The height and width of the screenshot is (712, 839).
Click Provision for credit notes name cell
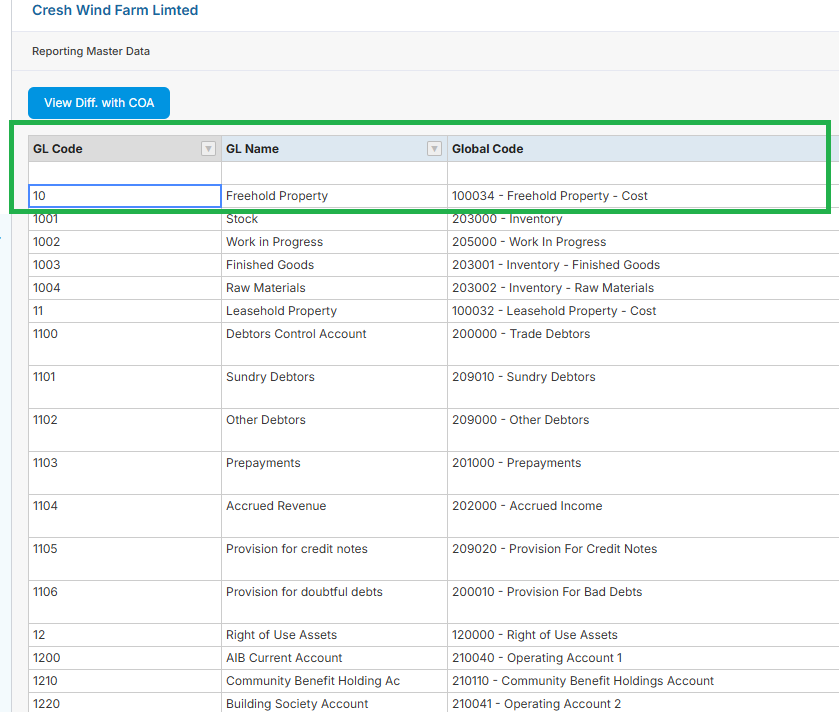point(334,559)
